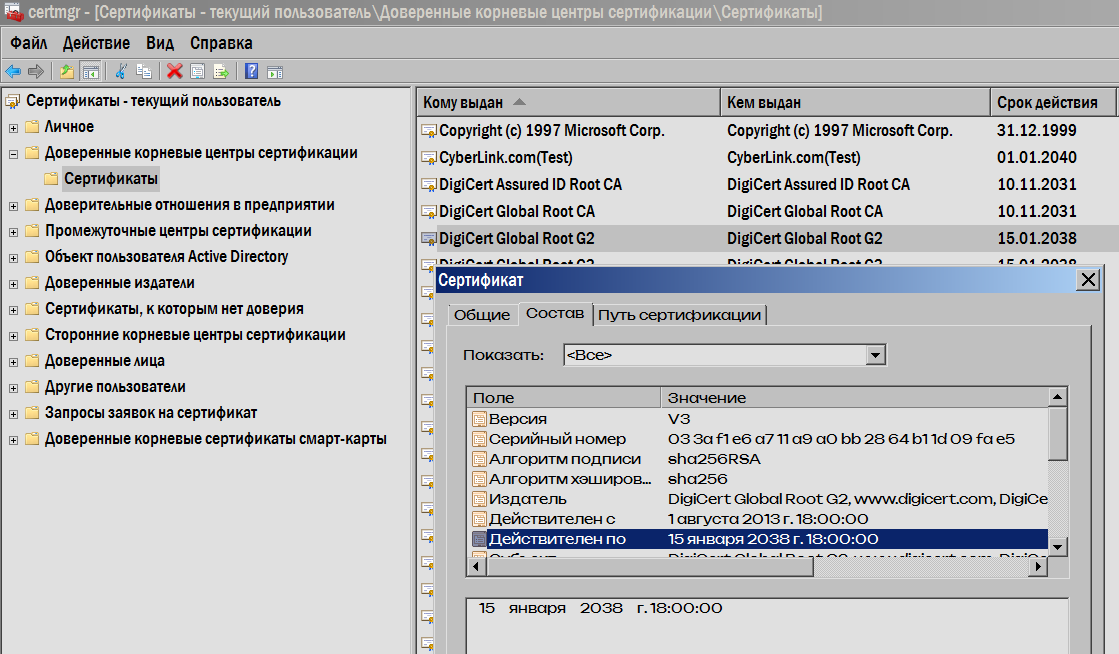Select Запросы заявок на сертификат item
This screenshot has height=654, width=1119.
tap(151, 413)
